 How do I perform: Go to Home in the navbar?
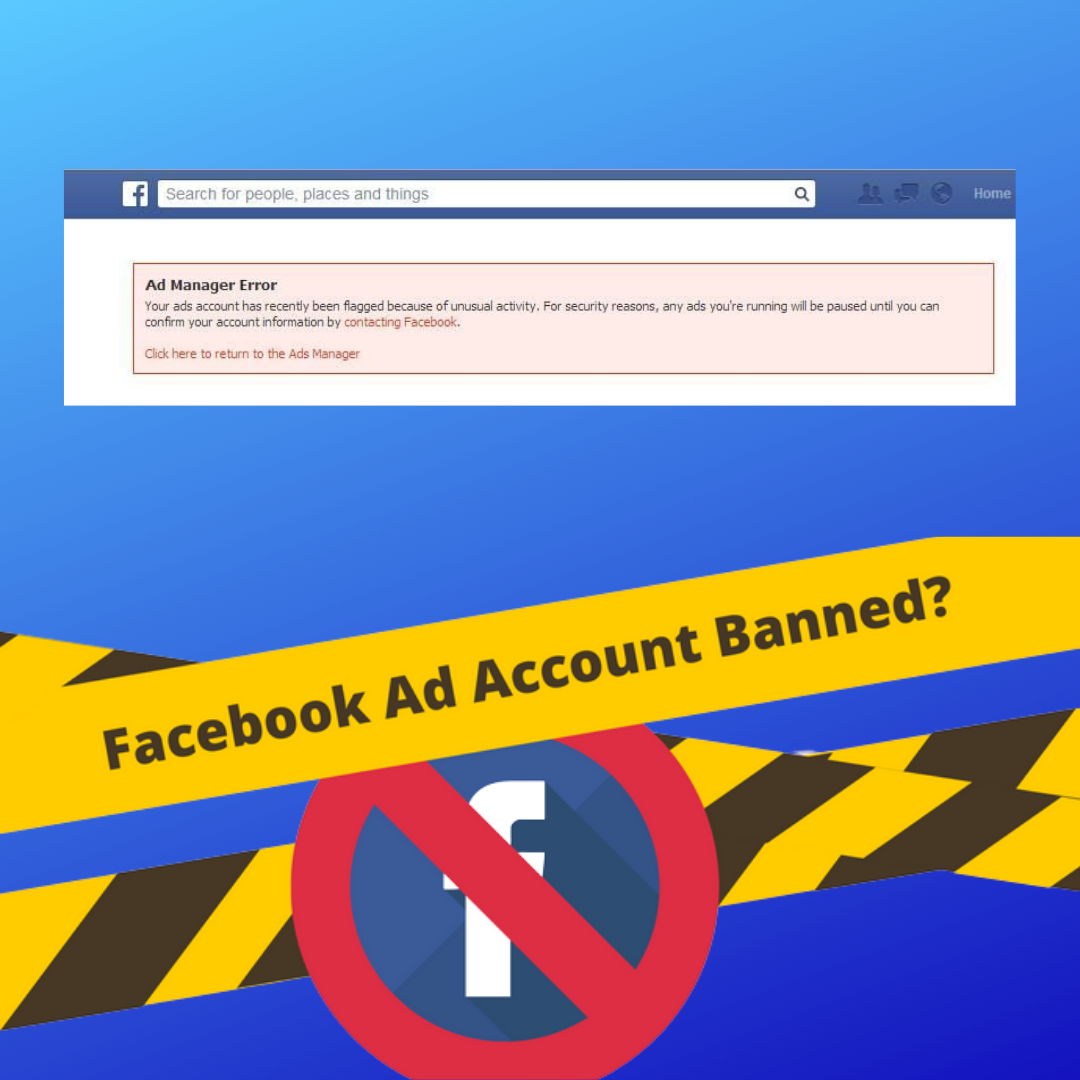[992, 194]
